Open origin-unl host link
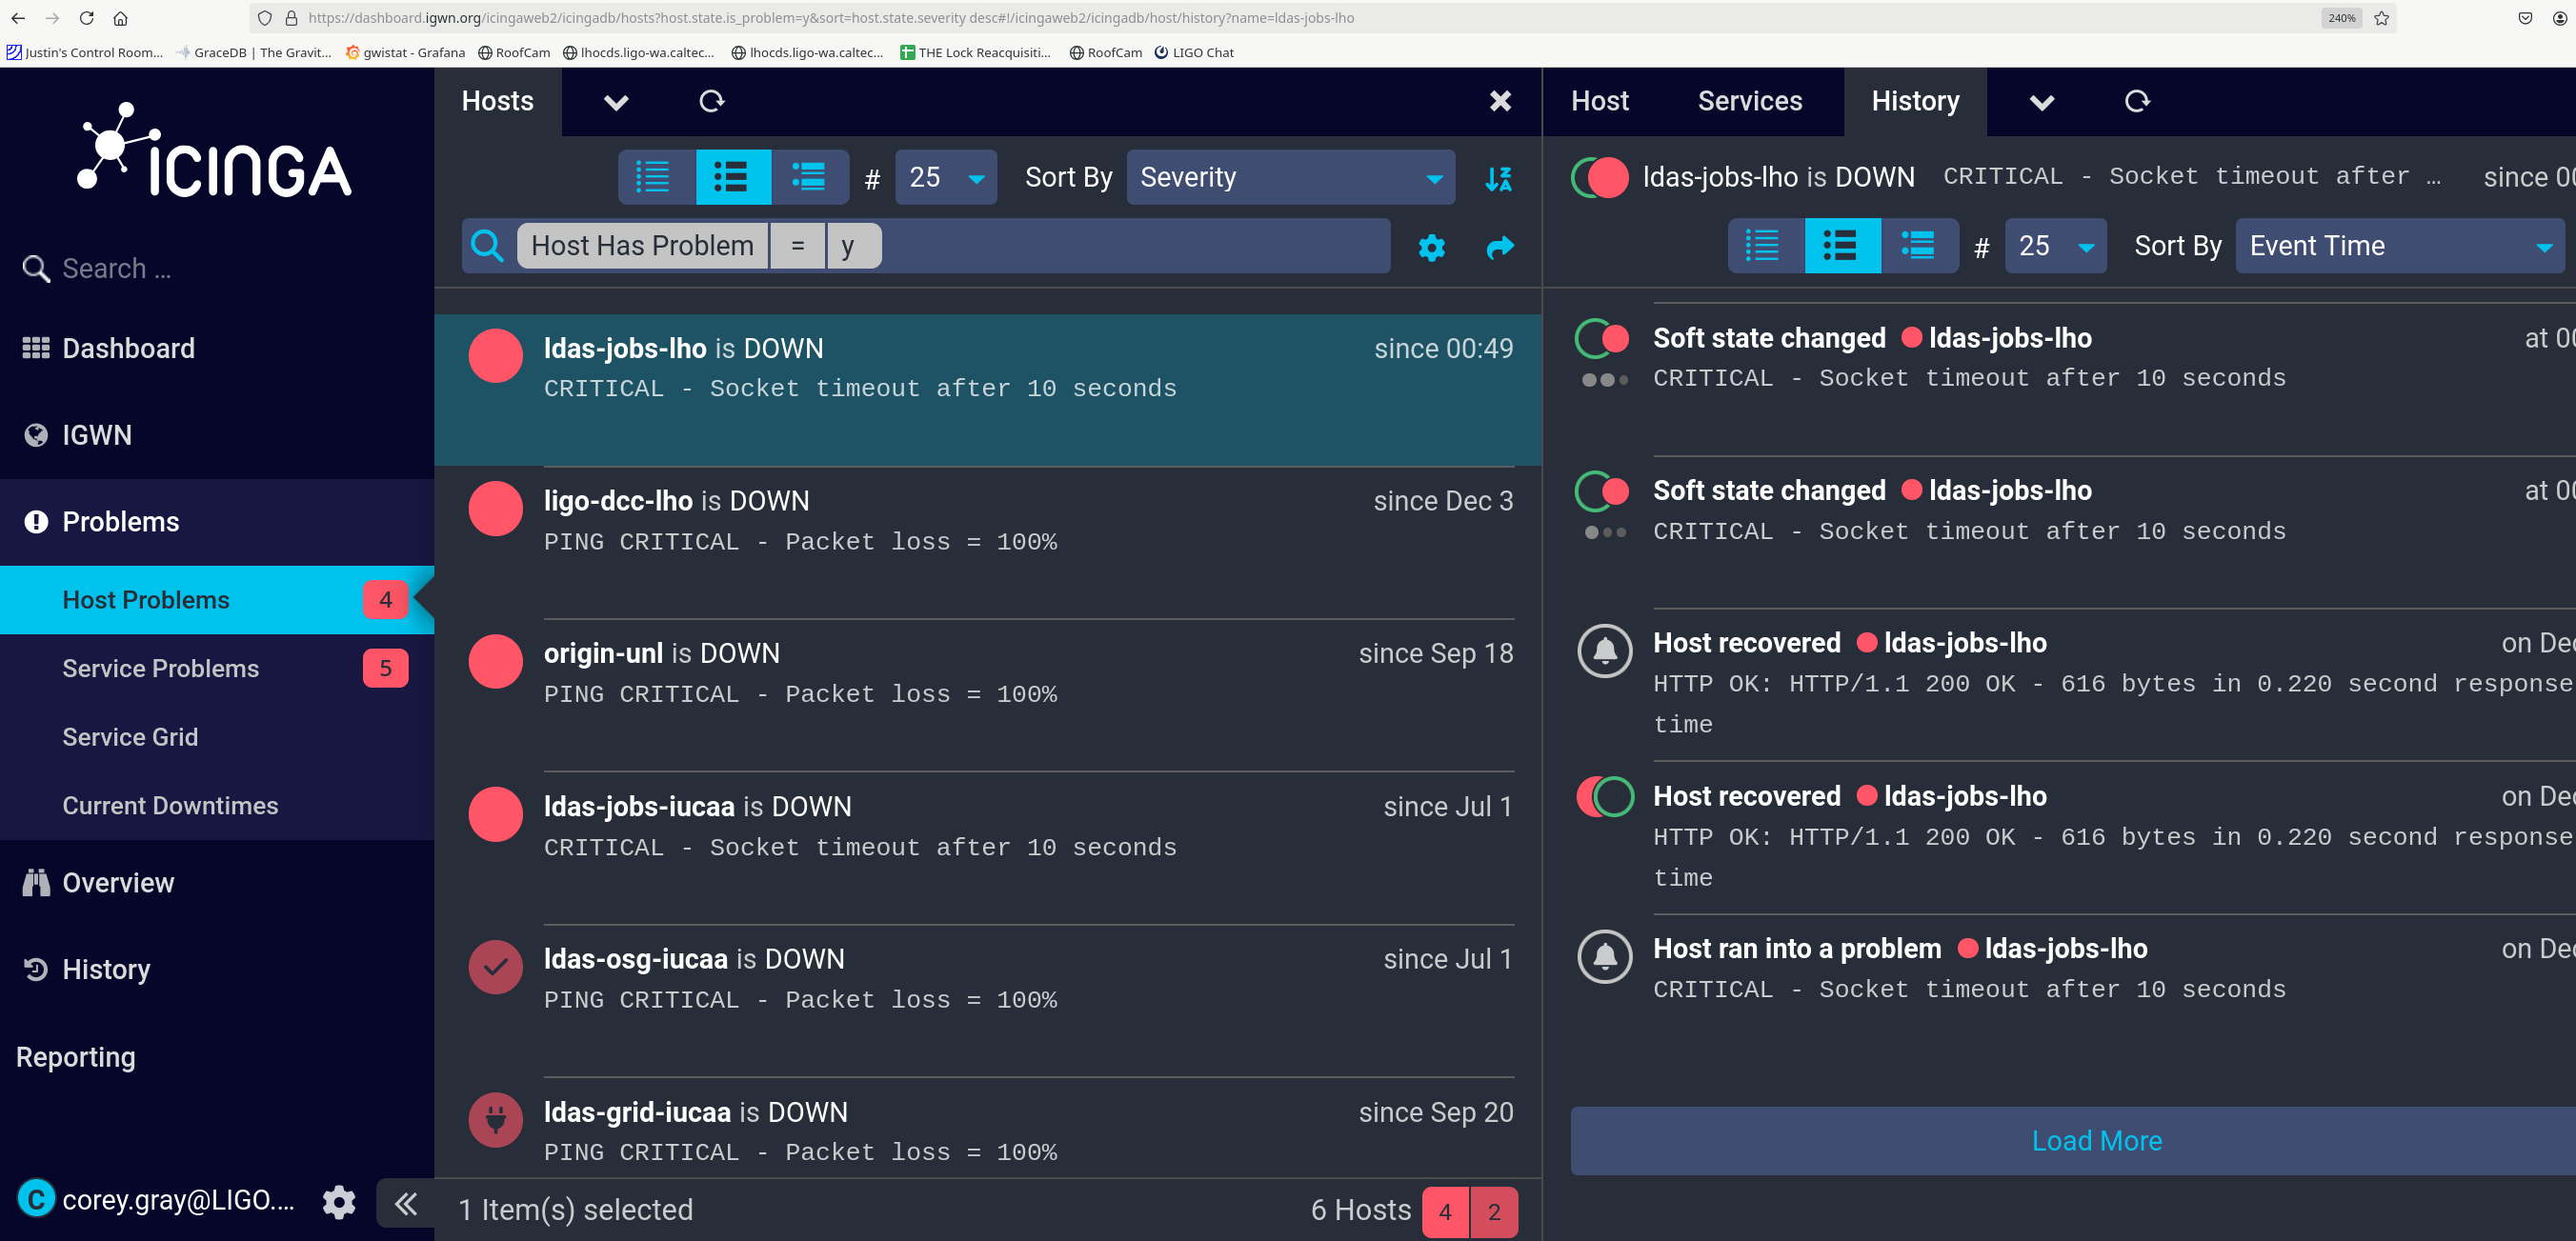Screen dimensions: 2576x1241 pyautogui.click(x=603, y=653)
